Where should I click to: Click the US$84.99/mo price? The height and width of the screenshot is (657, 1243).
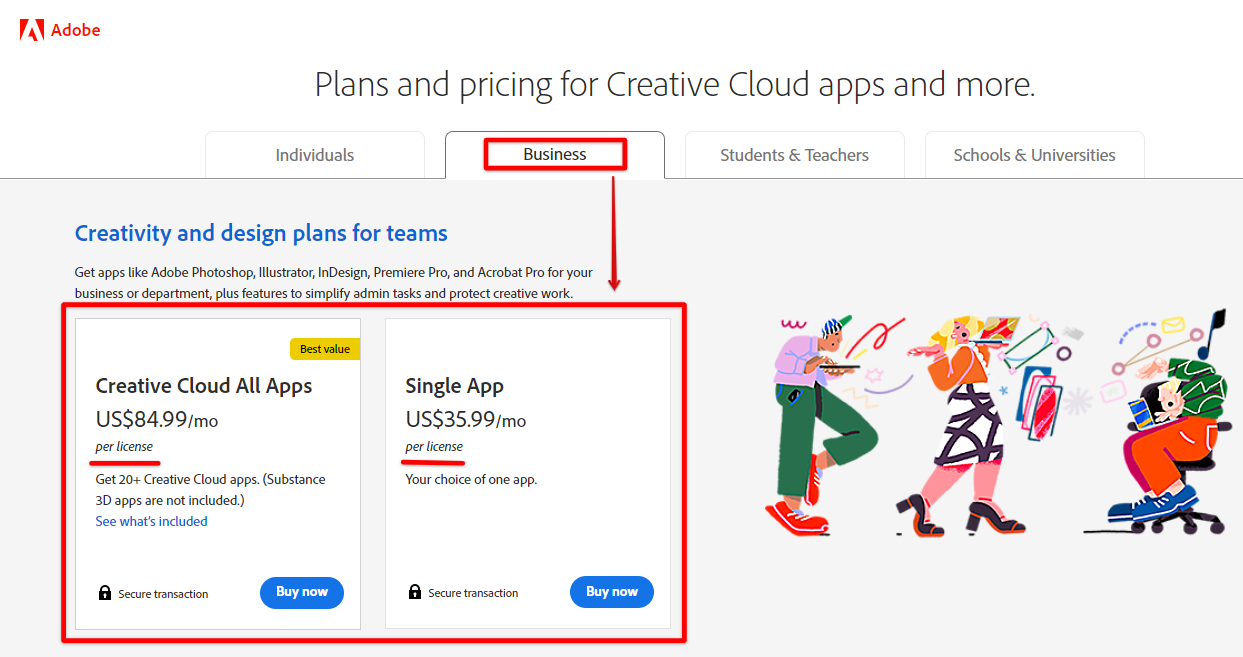pyautogui.click(x=157, y=420)
